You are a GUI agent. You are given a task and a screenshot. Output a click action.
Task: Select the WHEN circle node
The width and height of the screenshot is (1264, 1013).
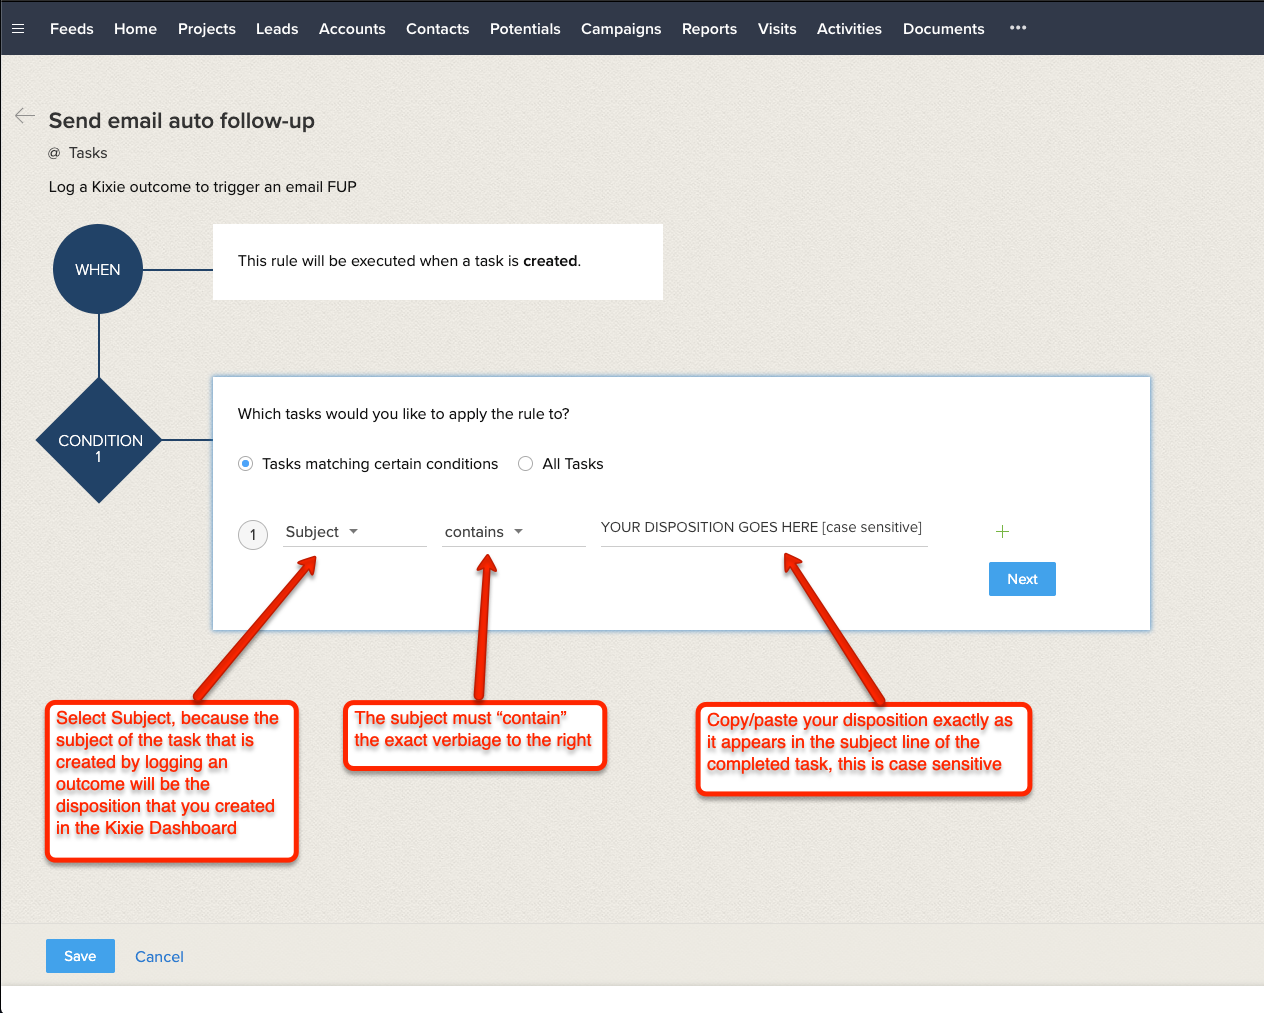click(98, 269)
